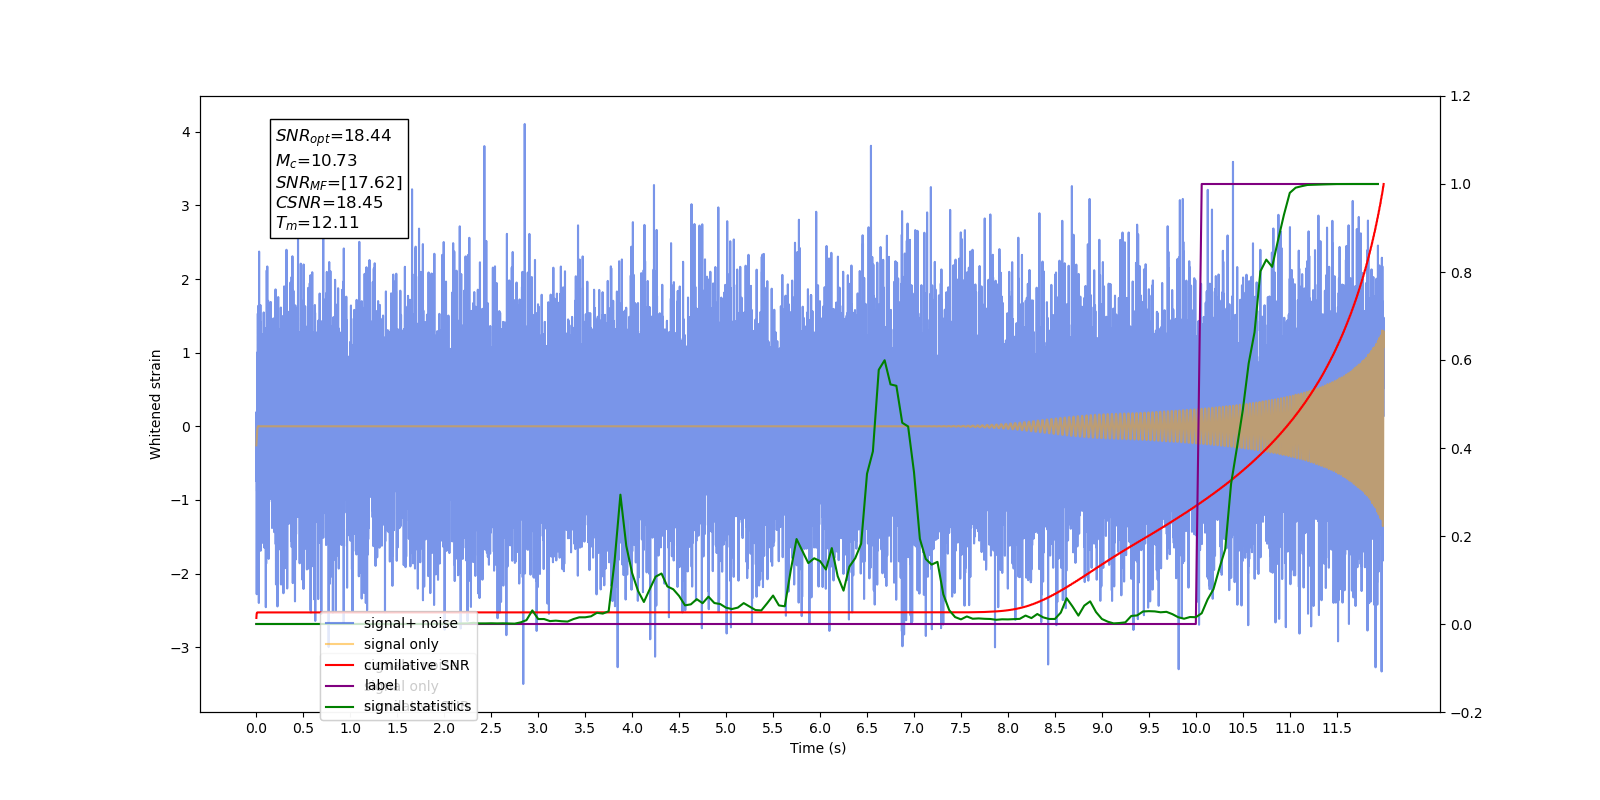
Task: Click the green peak near 6.7 seconds
Action: (884, 361)
